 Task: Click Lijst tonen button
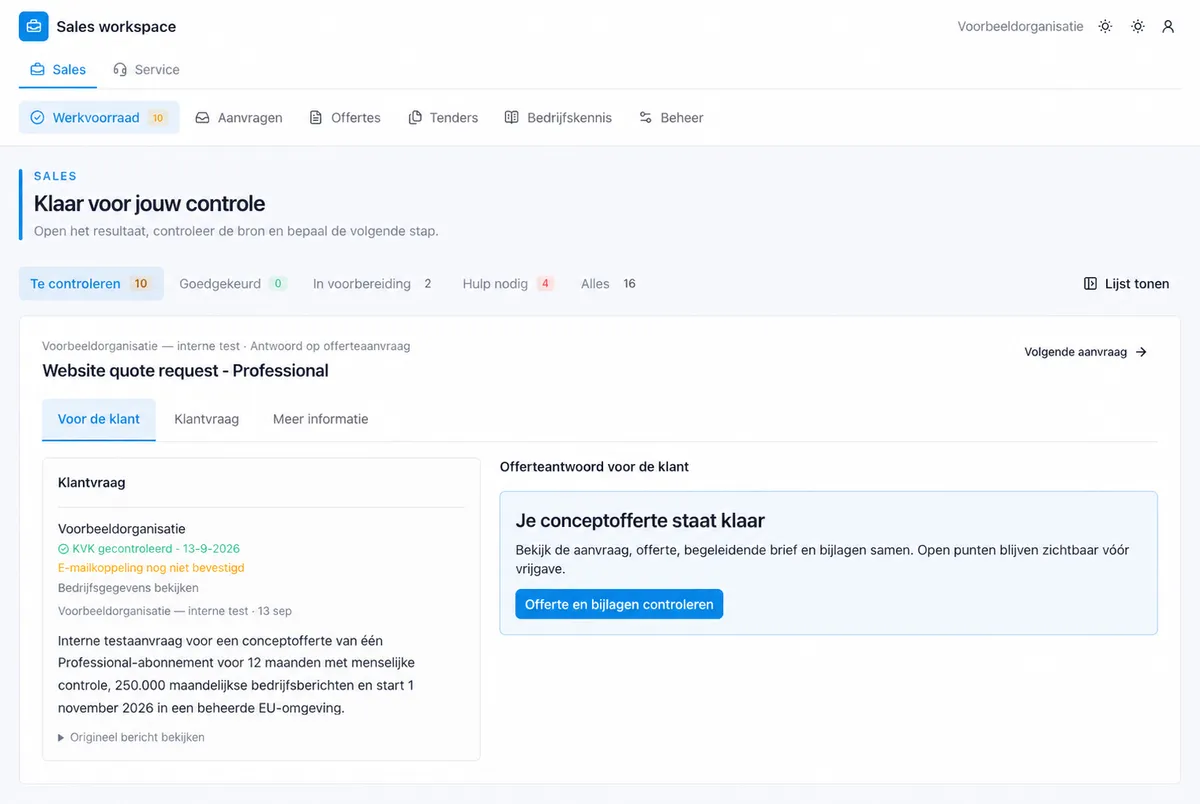(x=1126, y=284)
